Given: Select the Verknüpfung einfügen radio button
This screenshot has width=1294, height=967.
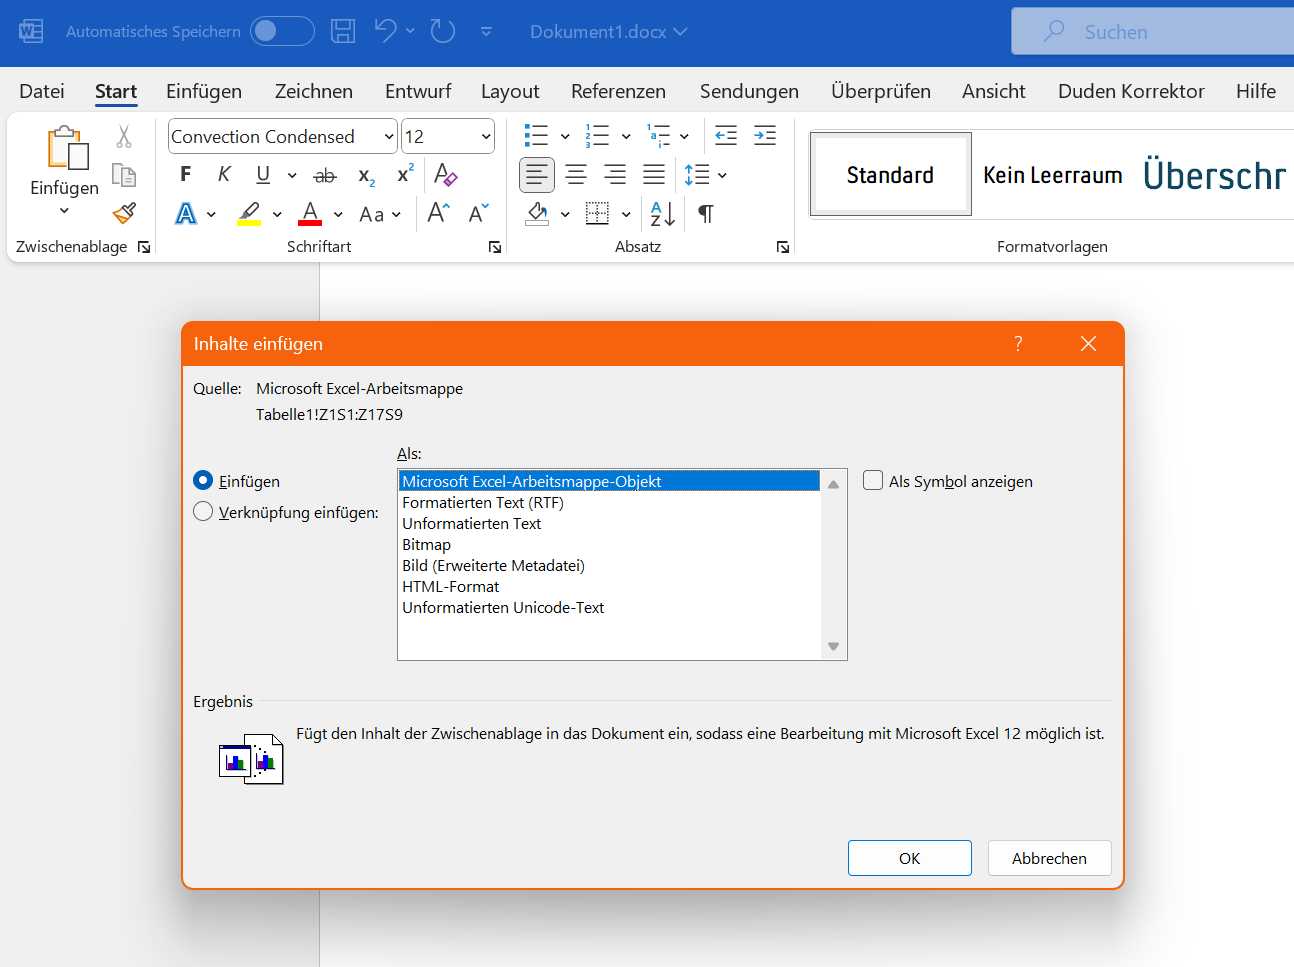Looking at the screenshot, I should click(203, 511).
